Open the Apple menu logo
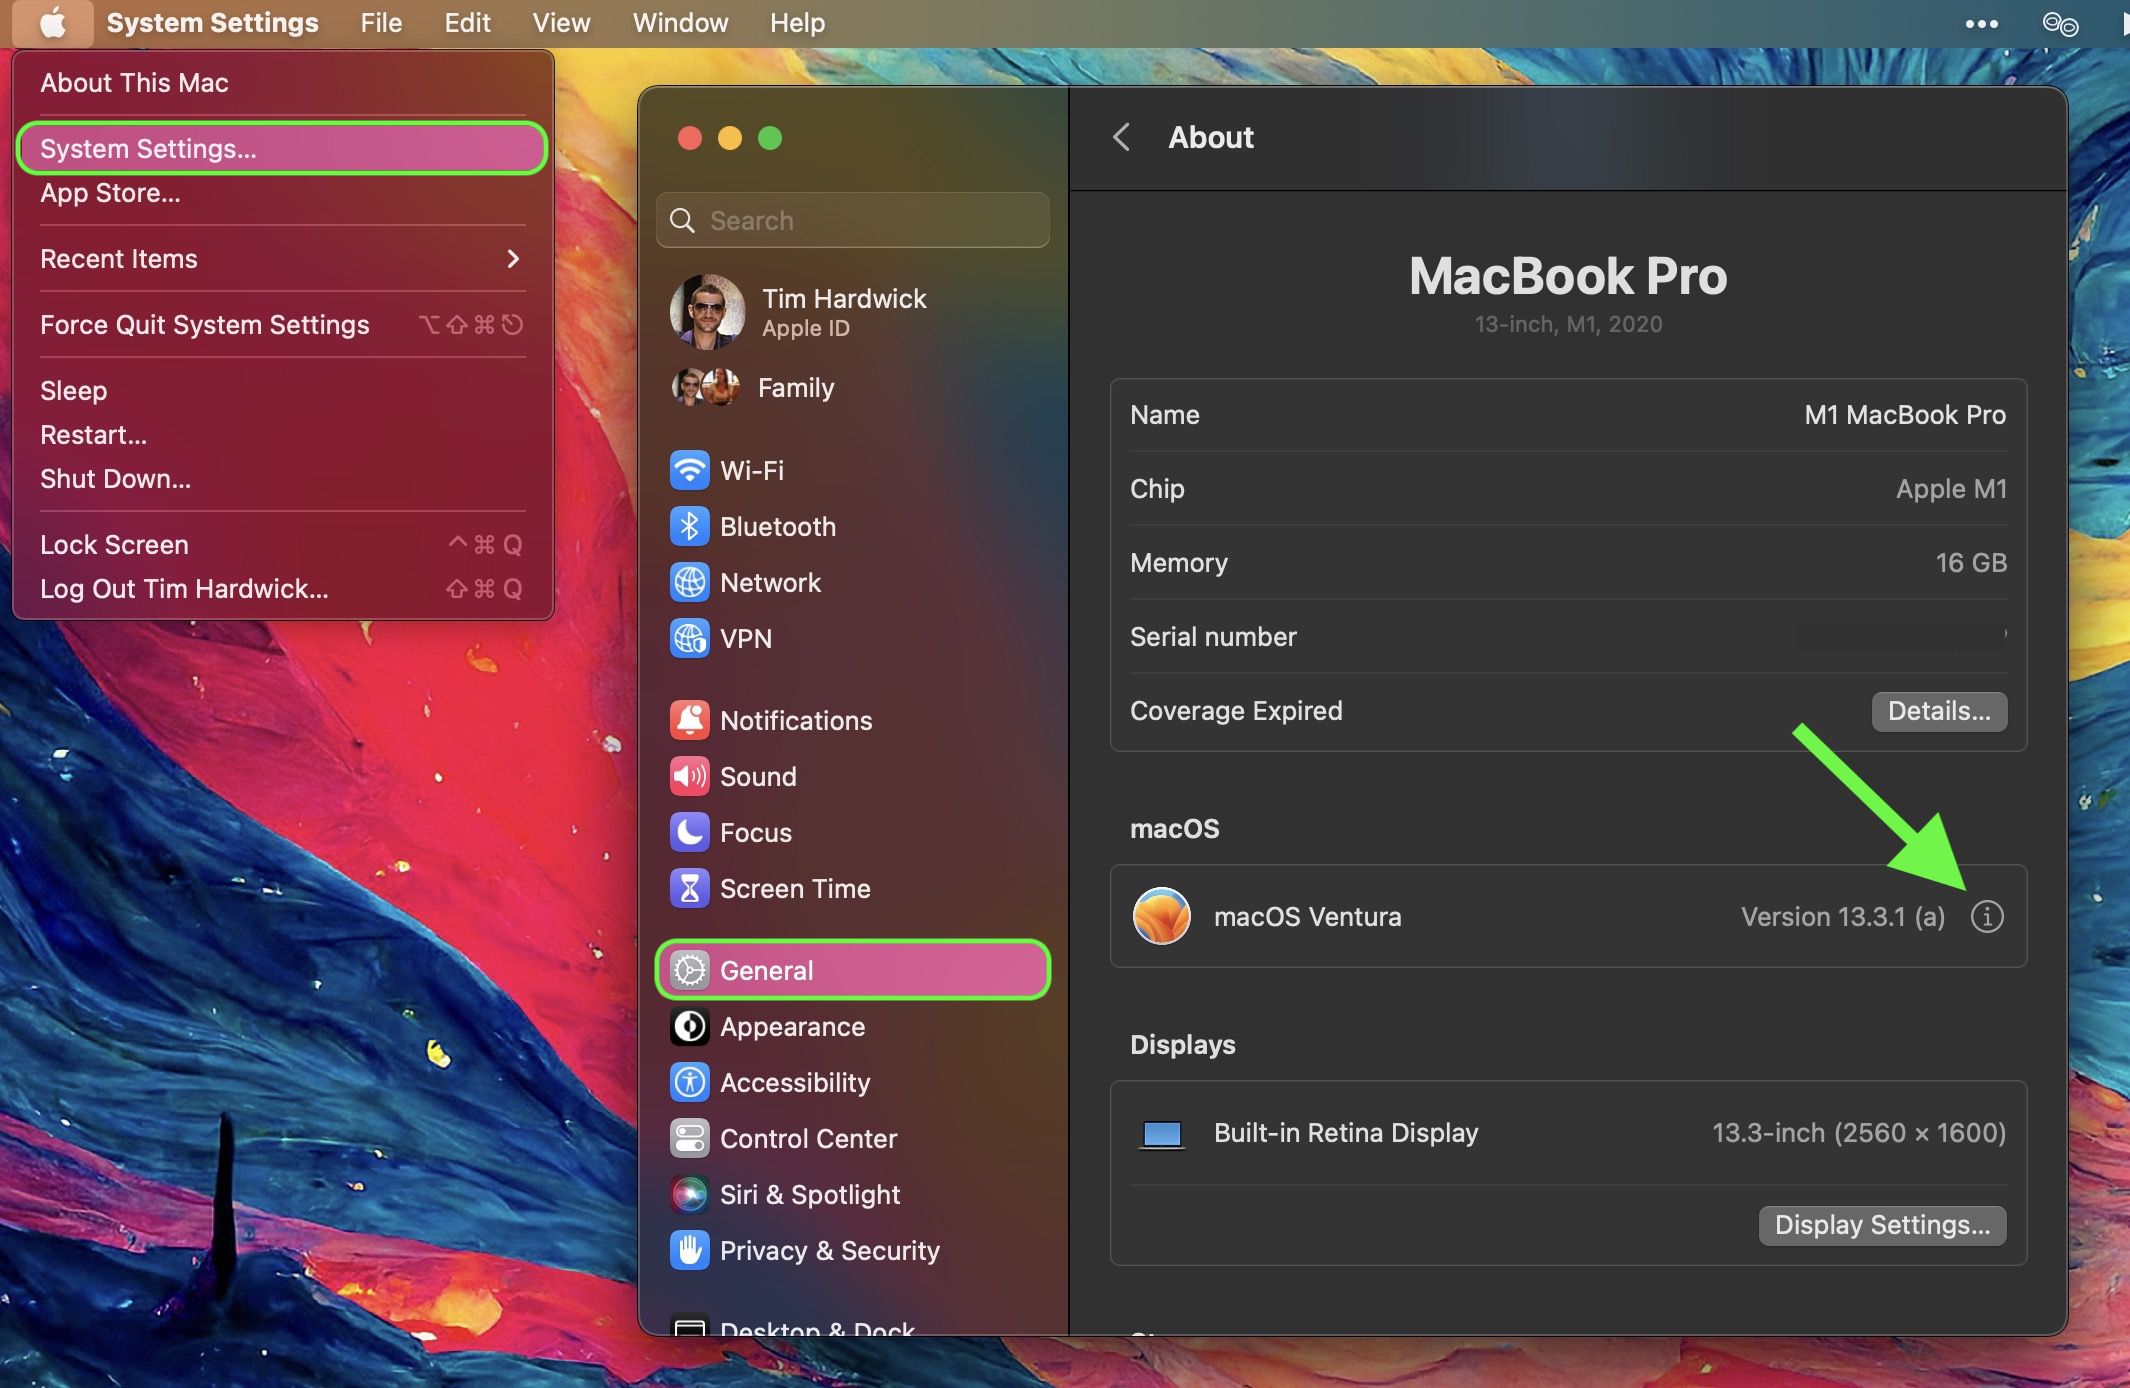The image size is (2130, 1388). point(53,23)
